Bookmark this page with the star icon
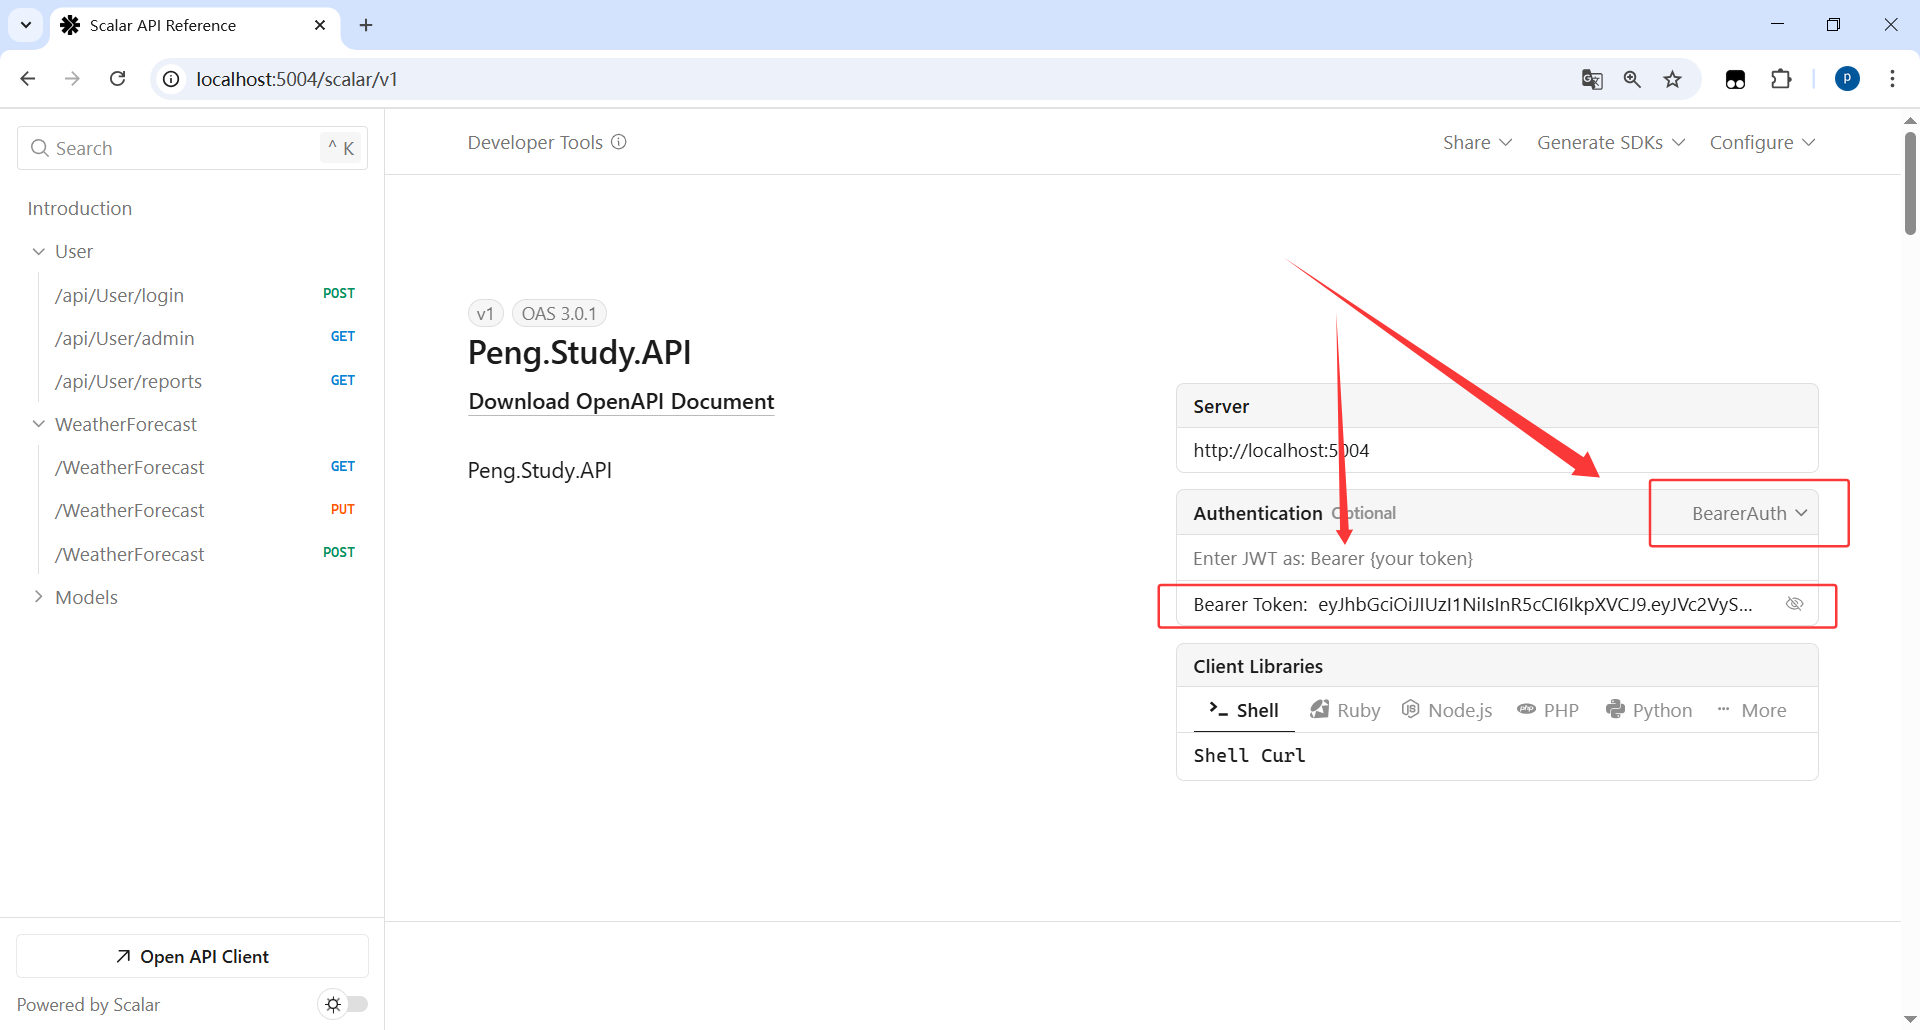 pyautogui.click(x=1673, y=79)
